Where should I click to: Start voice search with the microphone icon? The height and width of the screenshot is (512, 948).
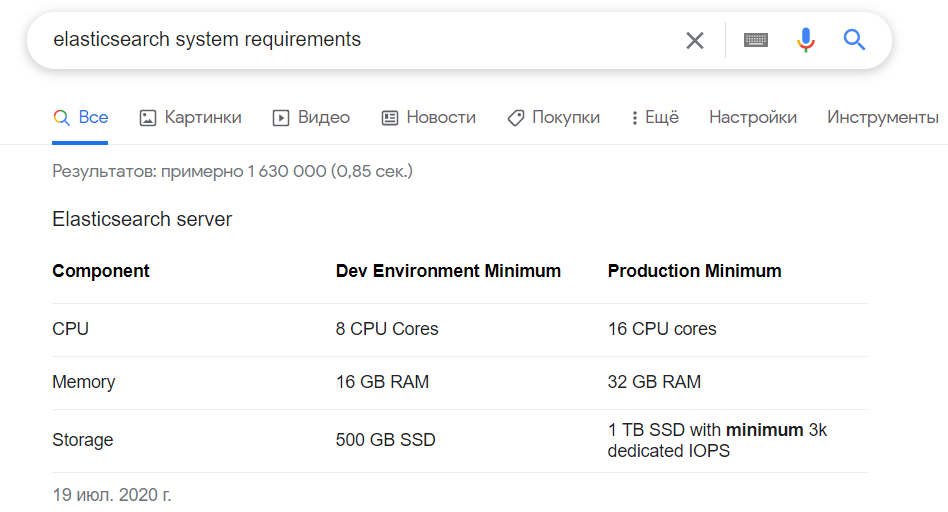[x=805, y=40]
